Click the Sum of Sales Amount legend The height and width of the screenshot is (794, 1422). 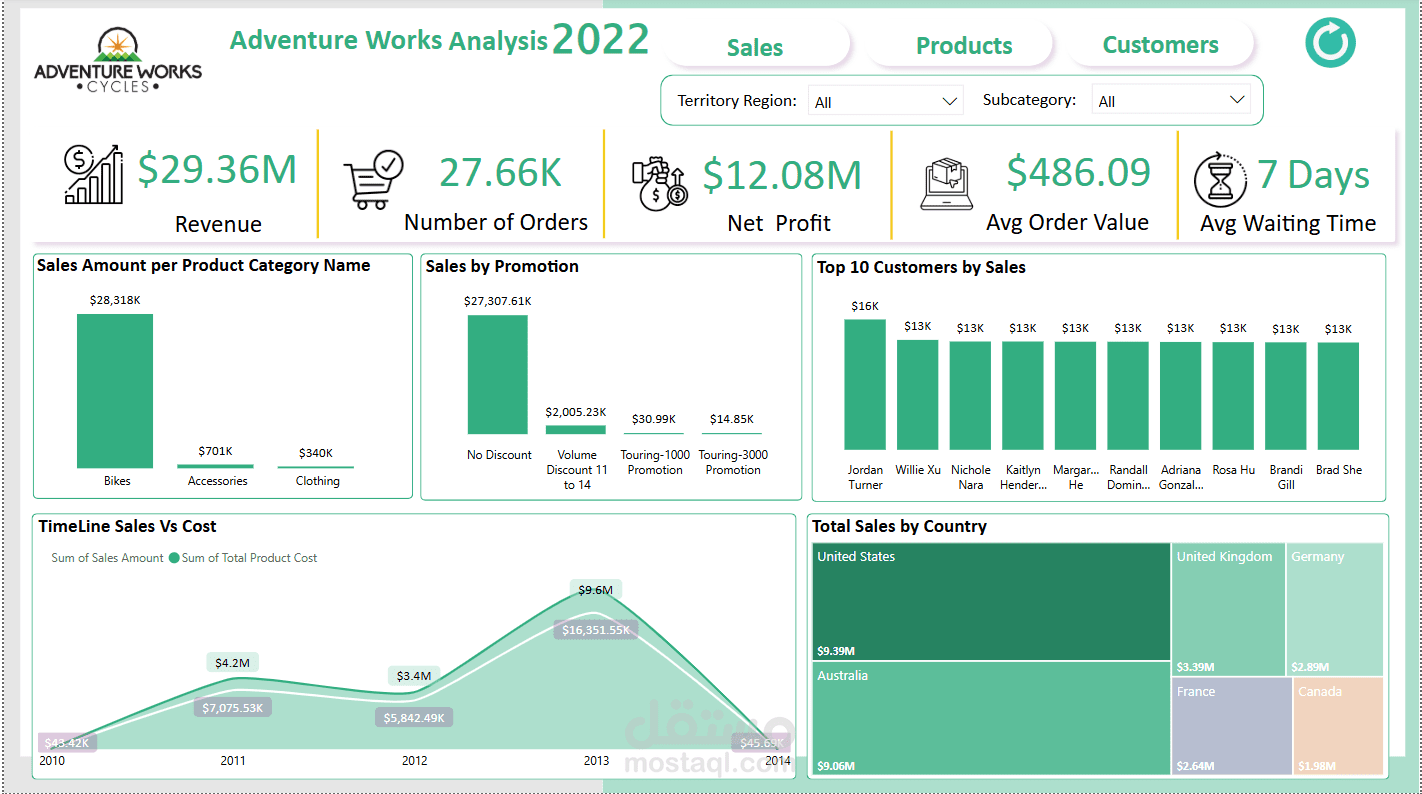107,558
